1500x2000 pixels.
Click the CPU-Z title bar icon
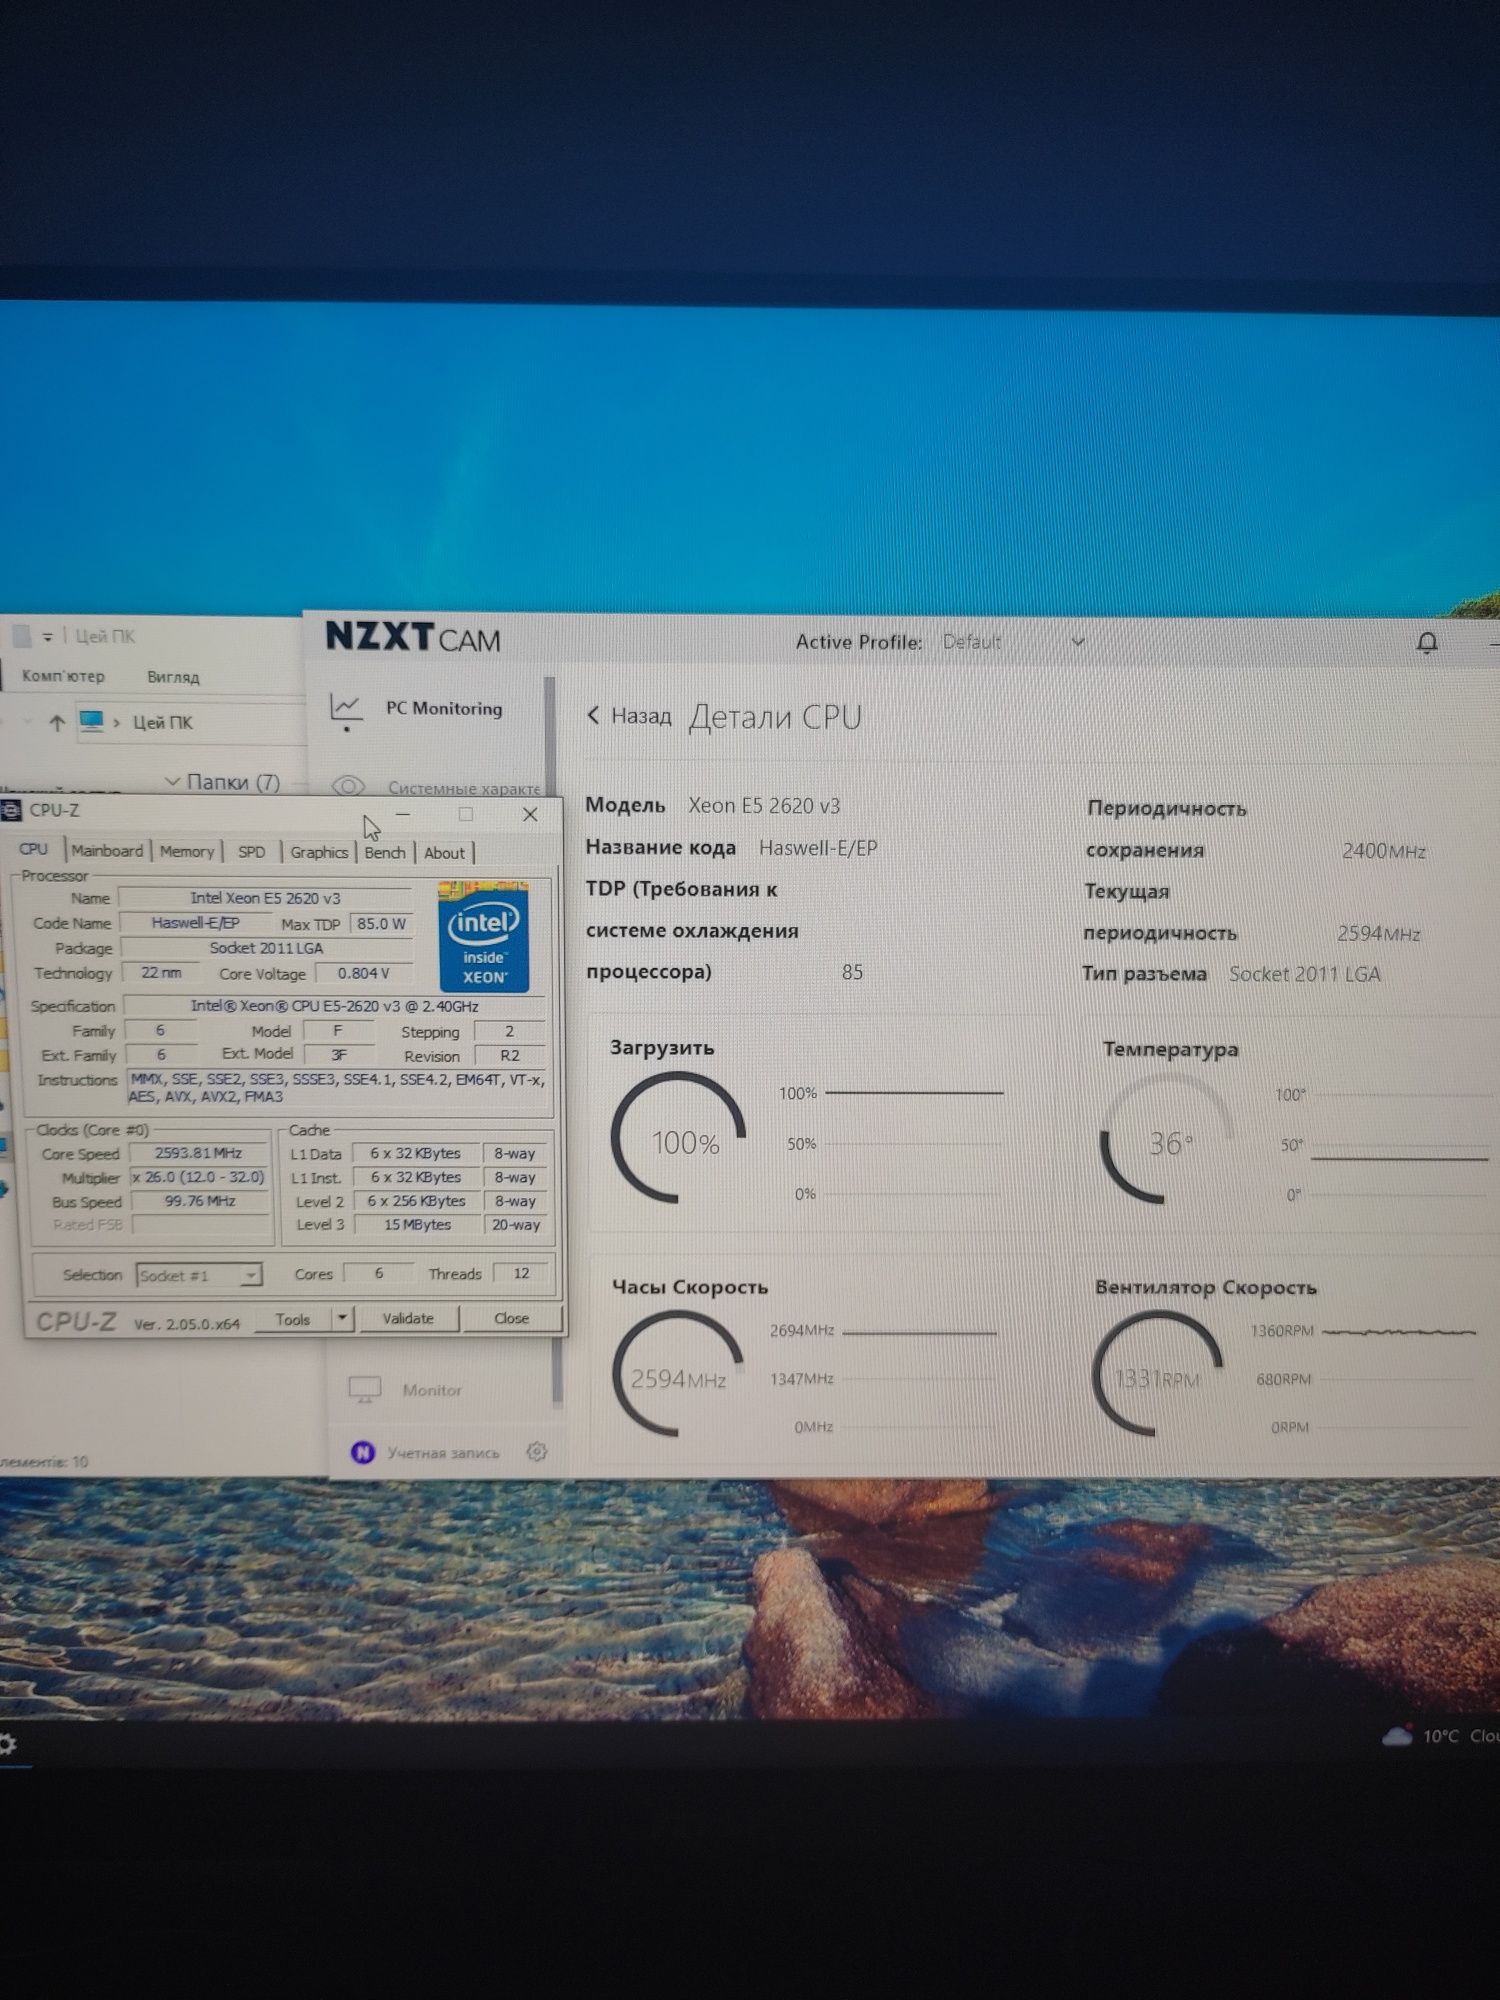tap(11, 810)
